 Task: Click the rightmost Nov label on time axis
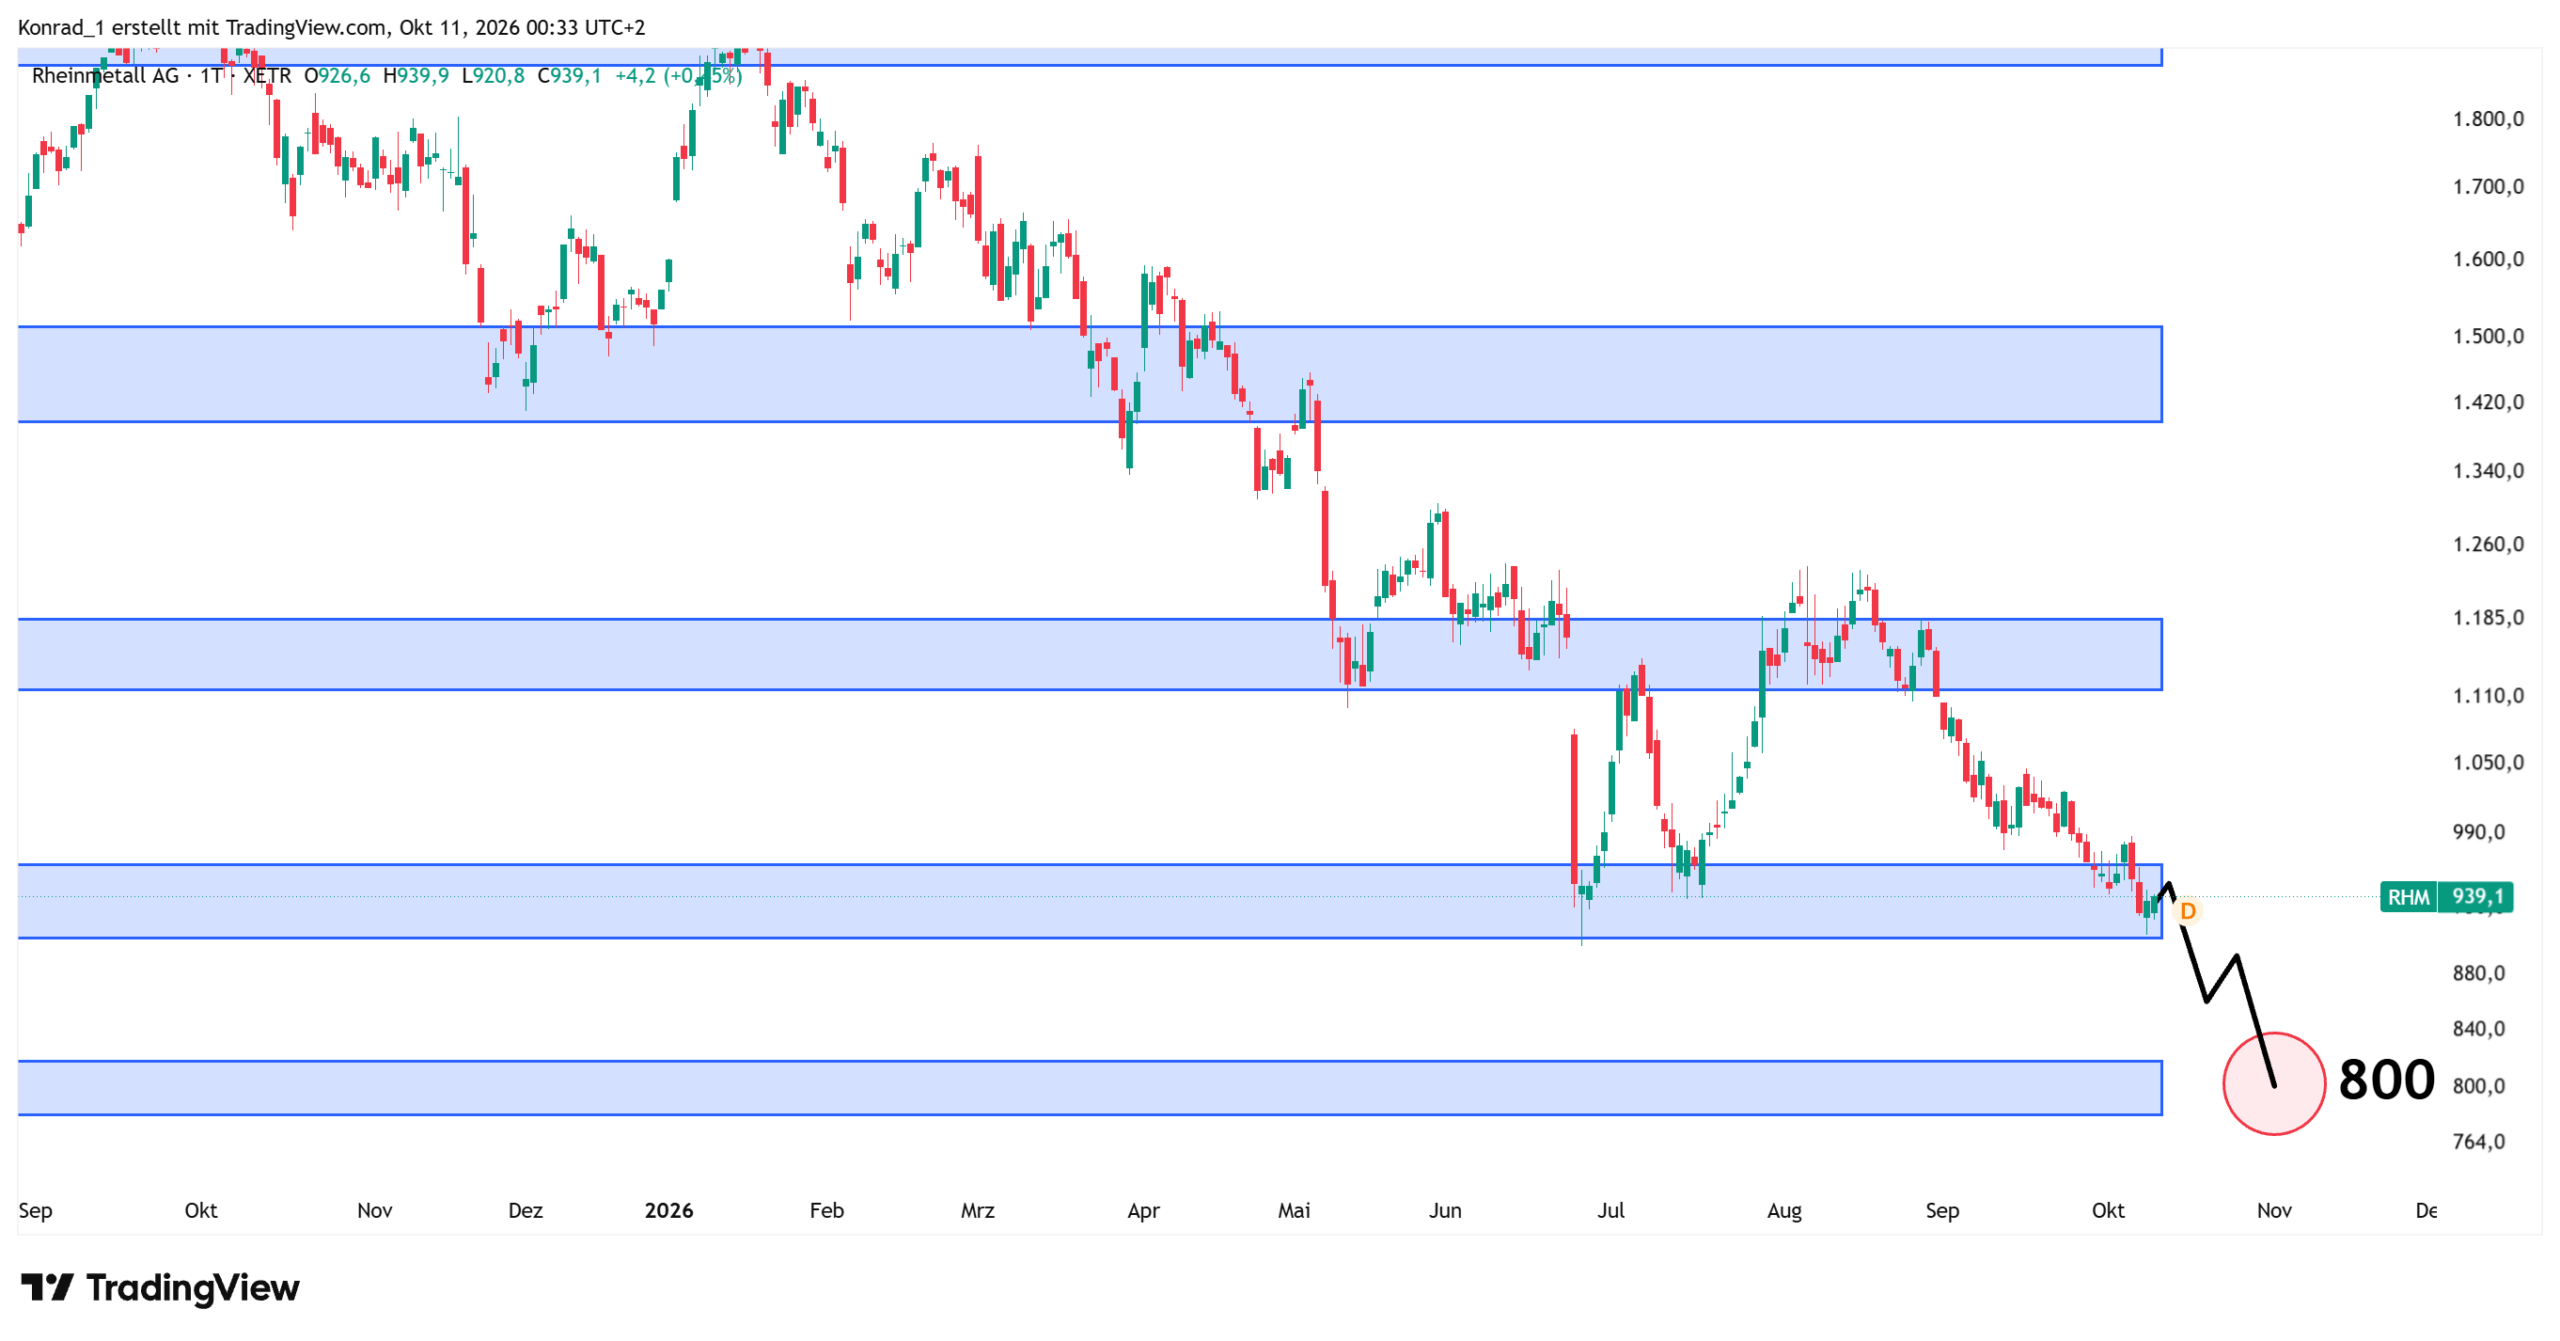click(x=2274, y=1211)
